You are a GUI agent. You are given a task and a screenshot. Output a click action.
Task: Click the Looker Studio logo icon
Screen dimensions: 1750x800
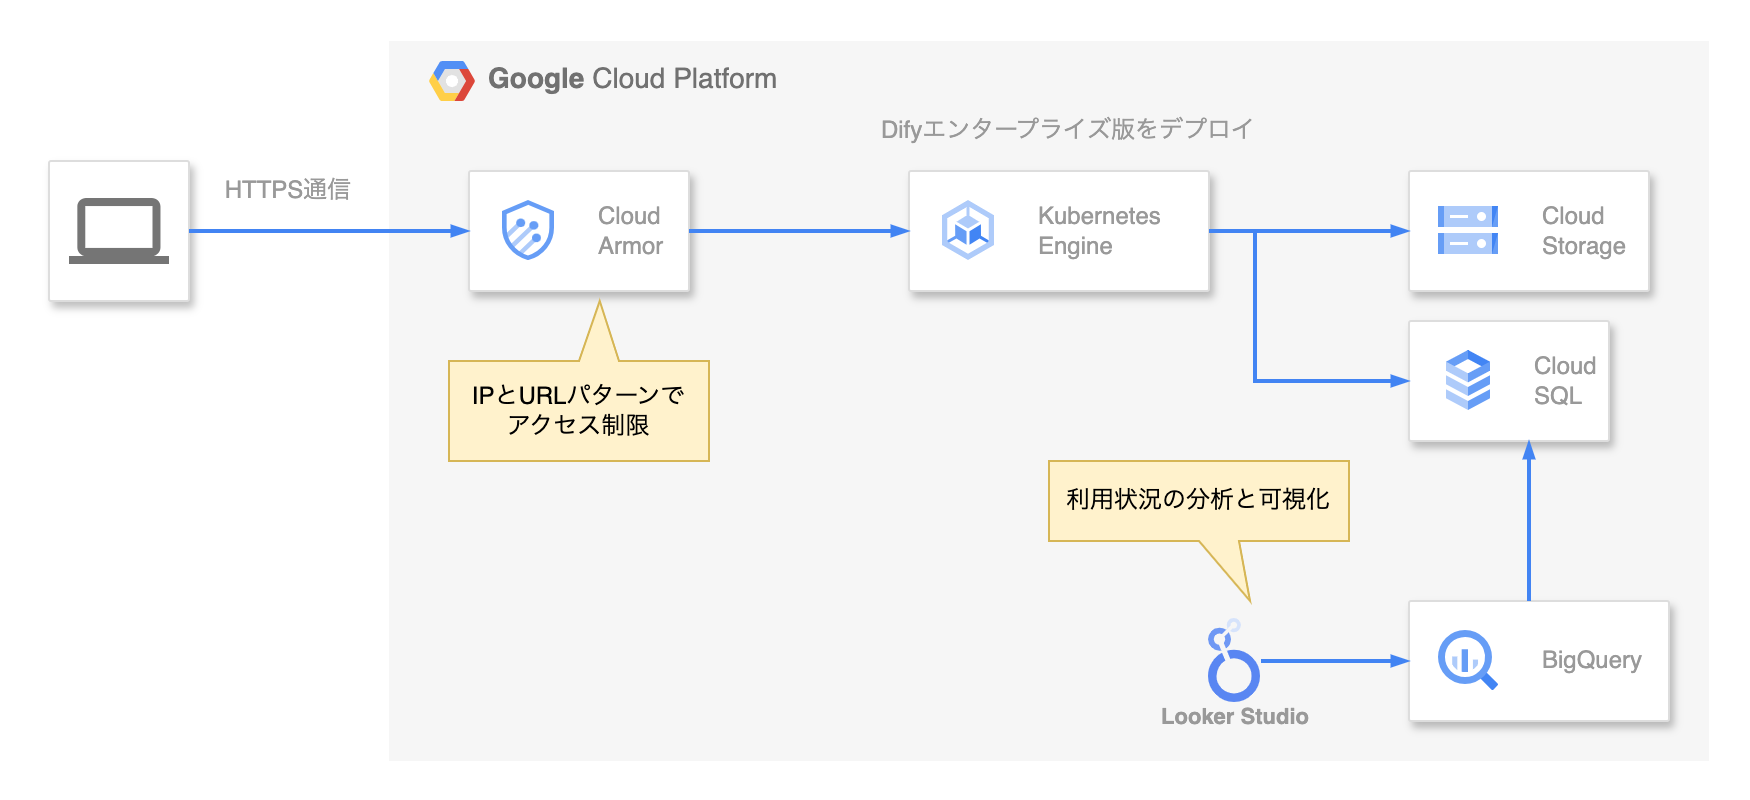(x=1233, y=660)
